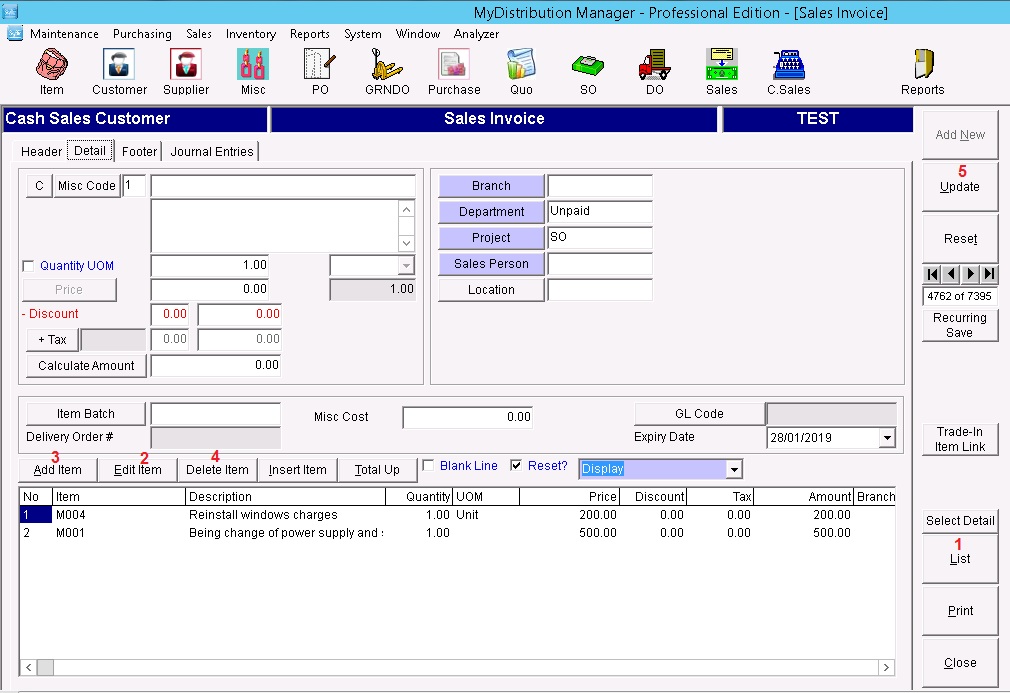Image resolution: width=1010 pixels, height=693 pixels.
Task: Launch the Reports toolbar icon
Action: coord(922,66)
